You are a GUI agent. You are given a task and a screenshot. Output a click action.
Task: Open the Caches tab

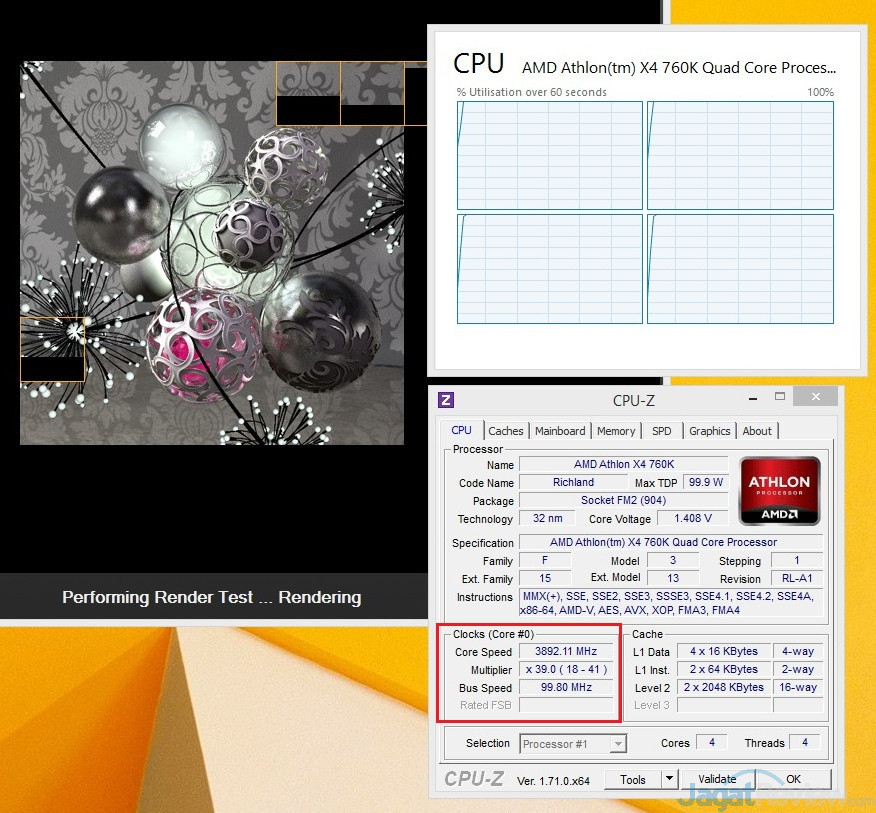(x=505, y=431)
